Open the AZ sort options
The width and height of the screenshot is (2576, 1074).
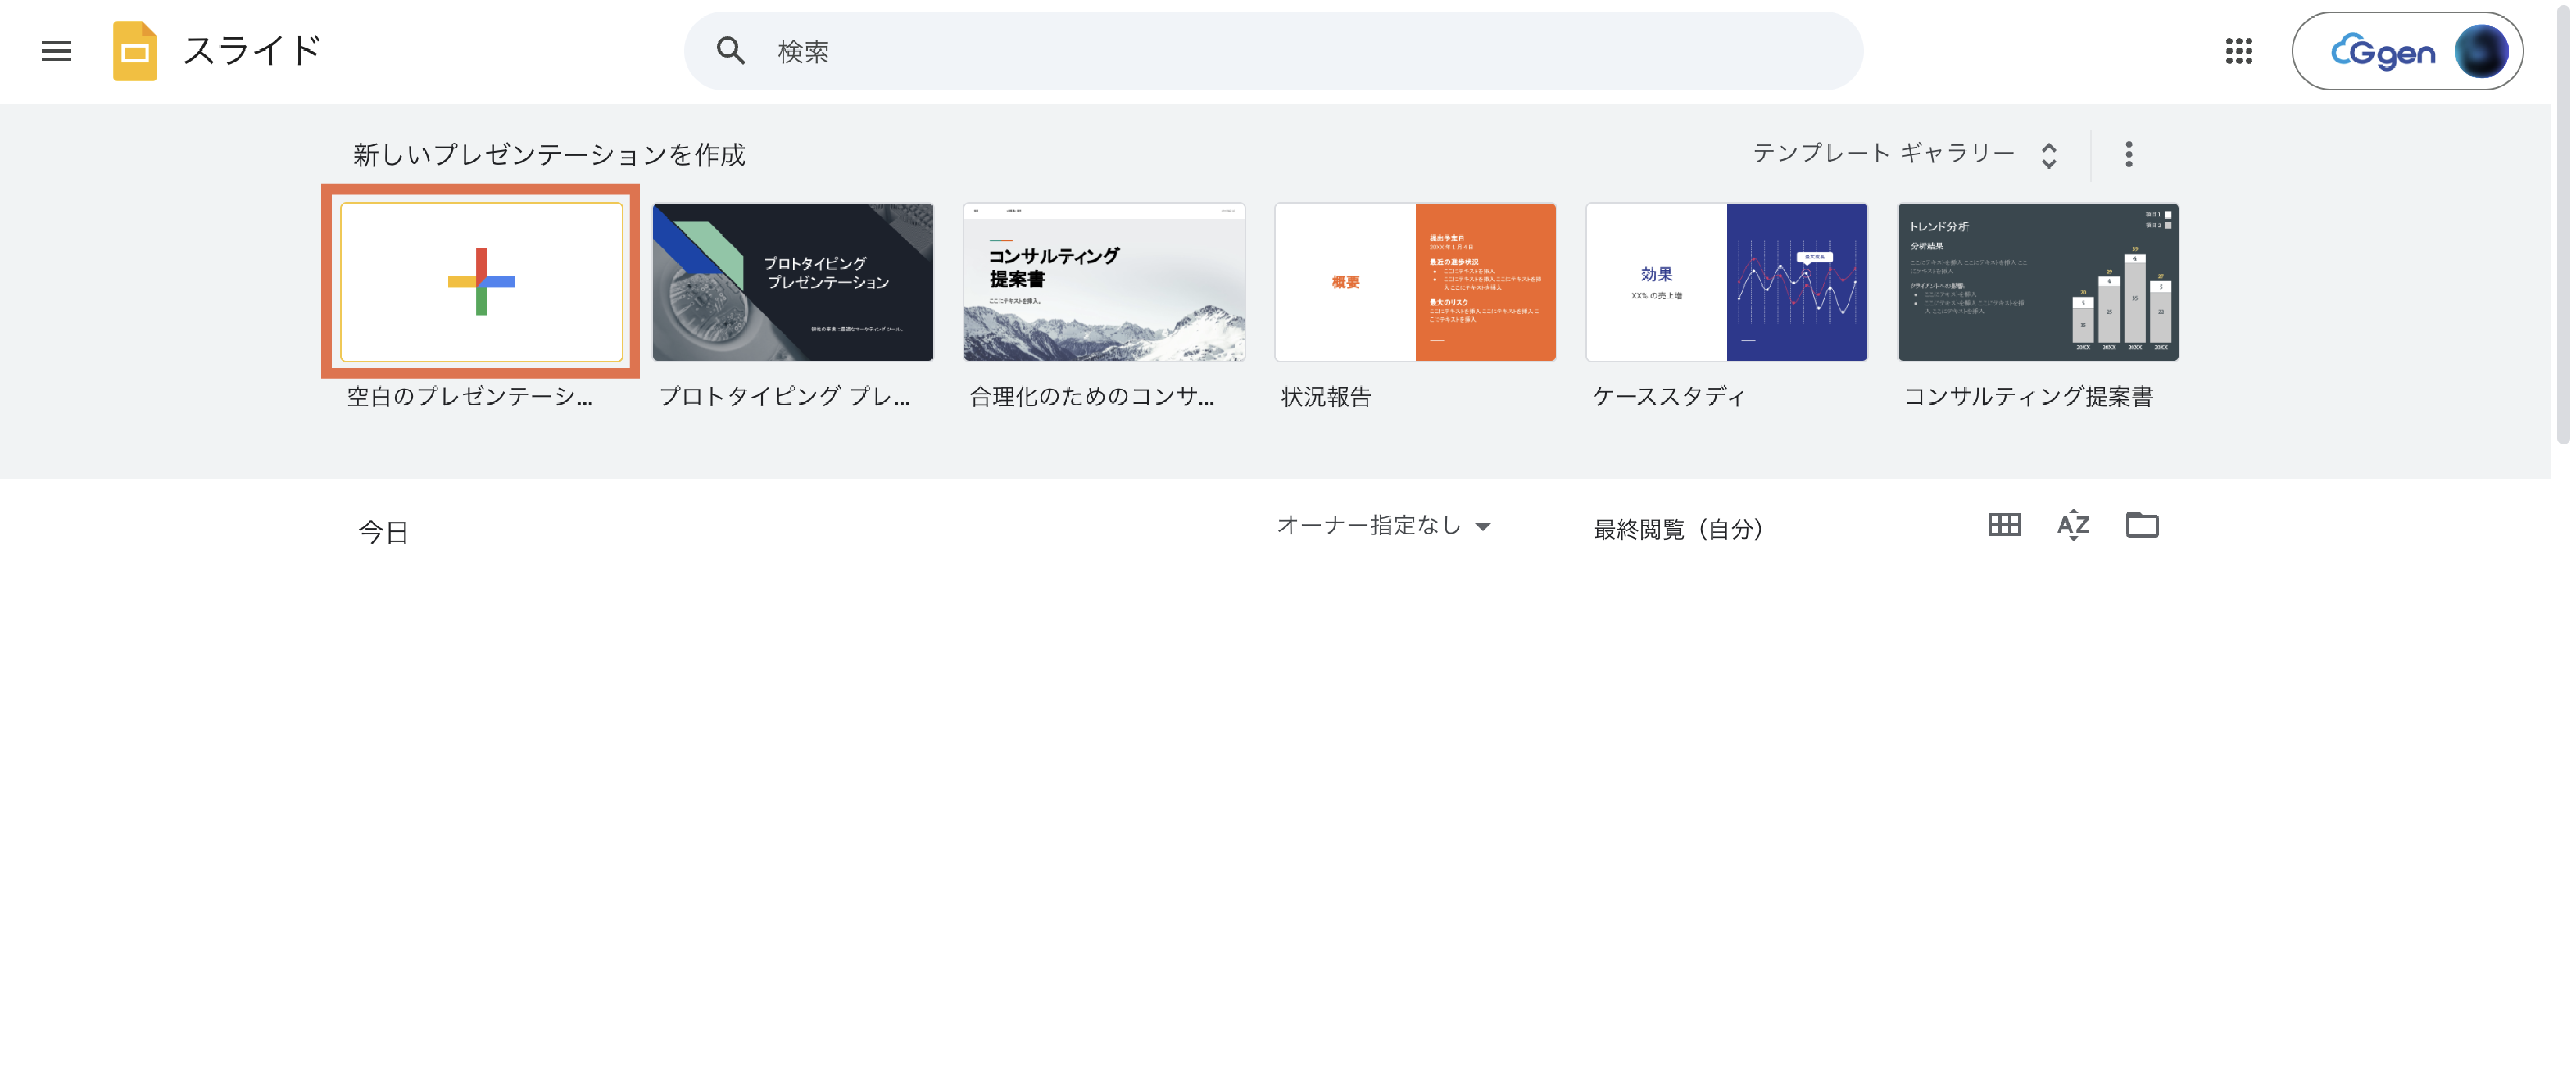2073,525
